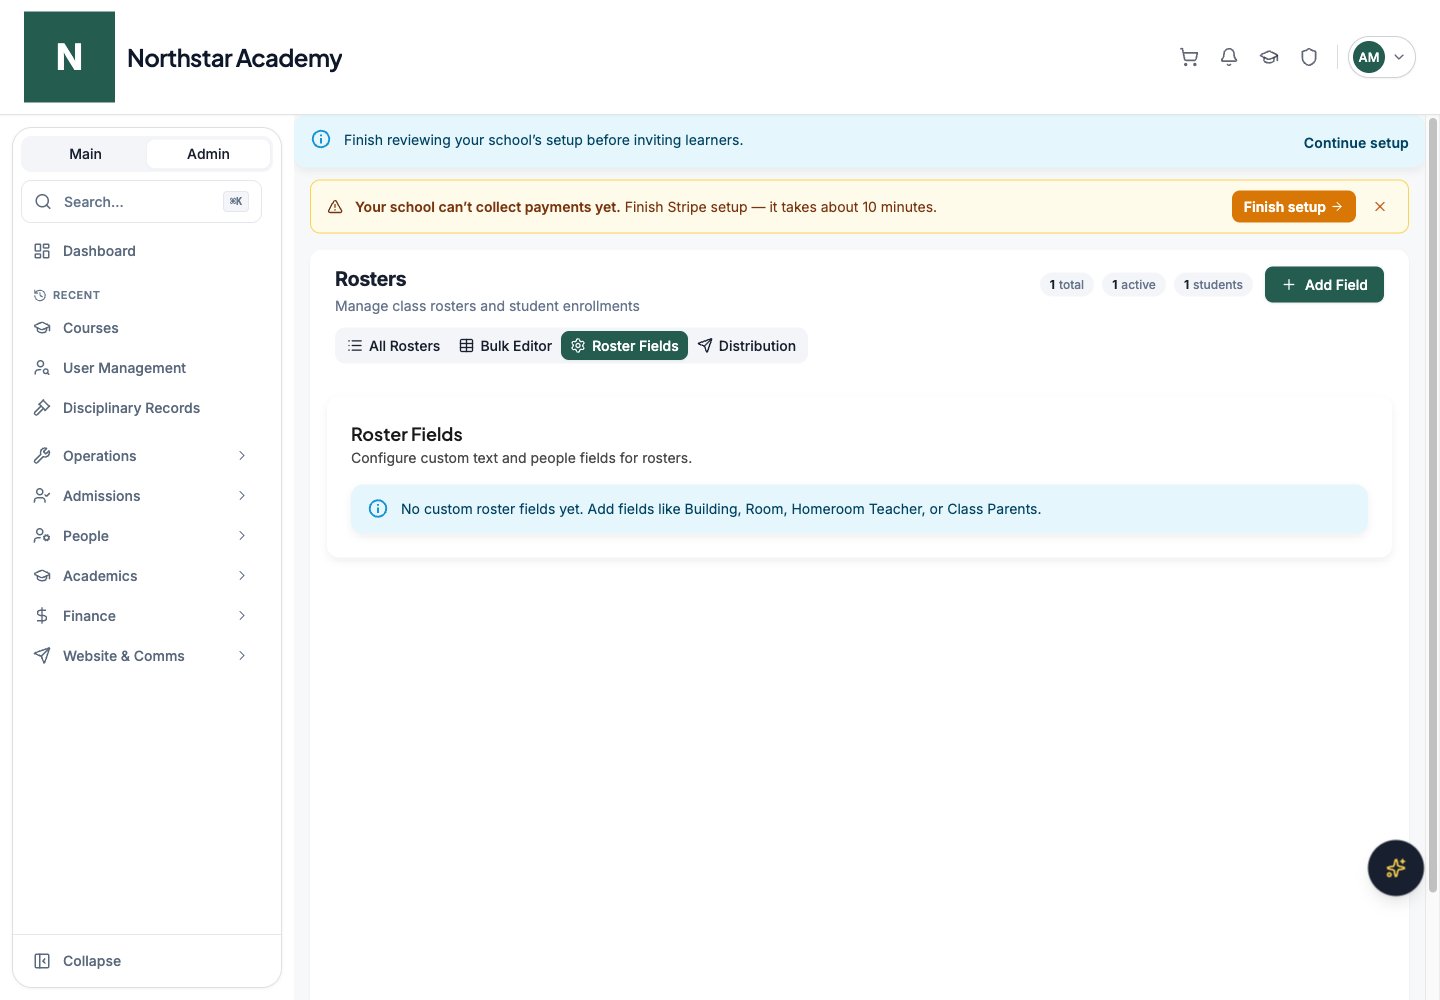The width and height of the screenshot is (1440, 1000).
Task: Click the info icon in no-fields notice
Action: tap(378, 509)
